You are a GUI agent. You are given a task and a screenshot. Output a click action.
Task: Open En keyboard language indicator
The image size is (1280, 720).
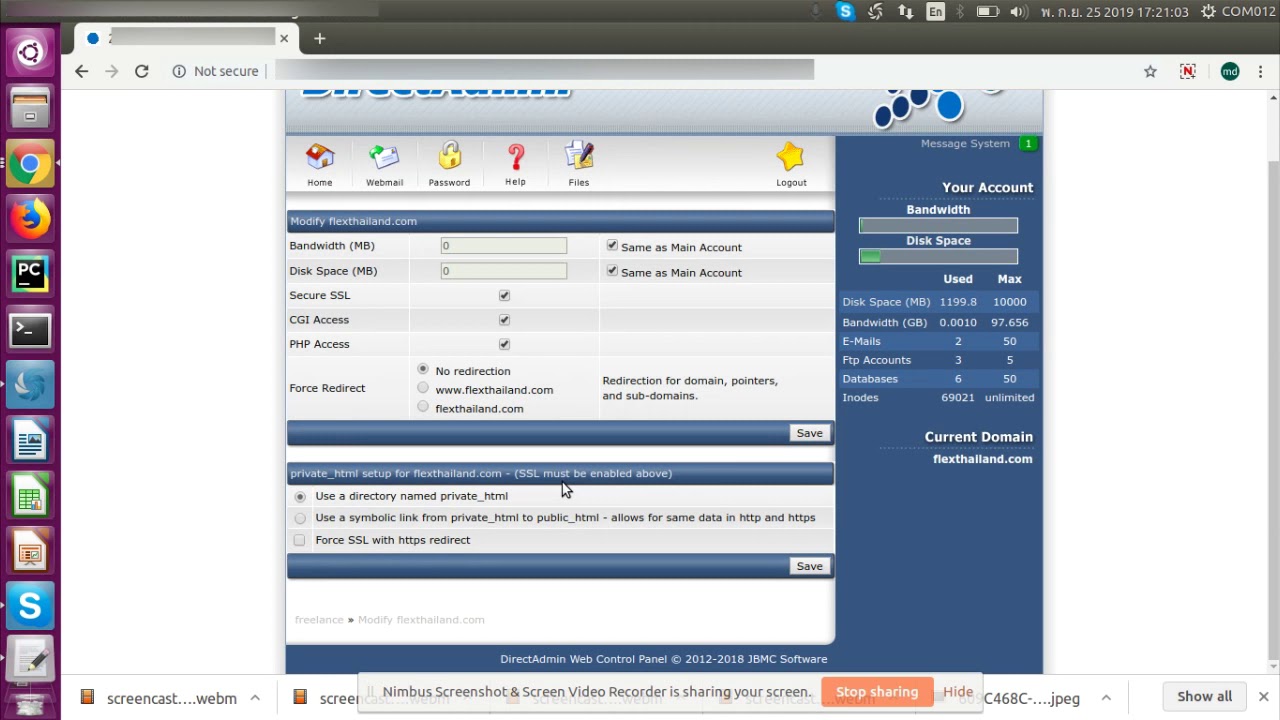[936, 12]
